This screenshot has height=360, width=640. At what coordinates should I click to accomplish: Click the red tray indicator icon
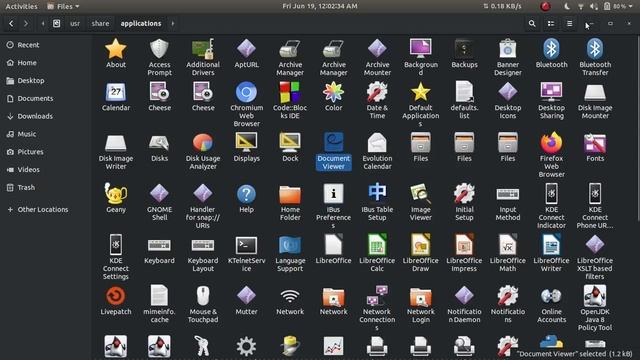[x=545, y=6]
